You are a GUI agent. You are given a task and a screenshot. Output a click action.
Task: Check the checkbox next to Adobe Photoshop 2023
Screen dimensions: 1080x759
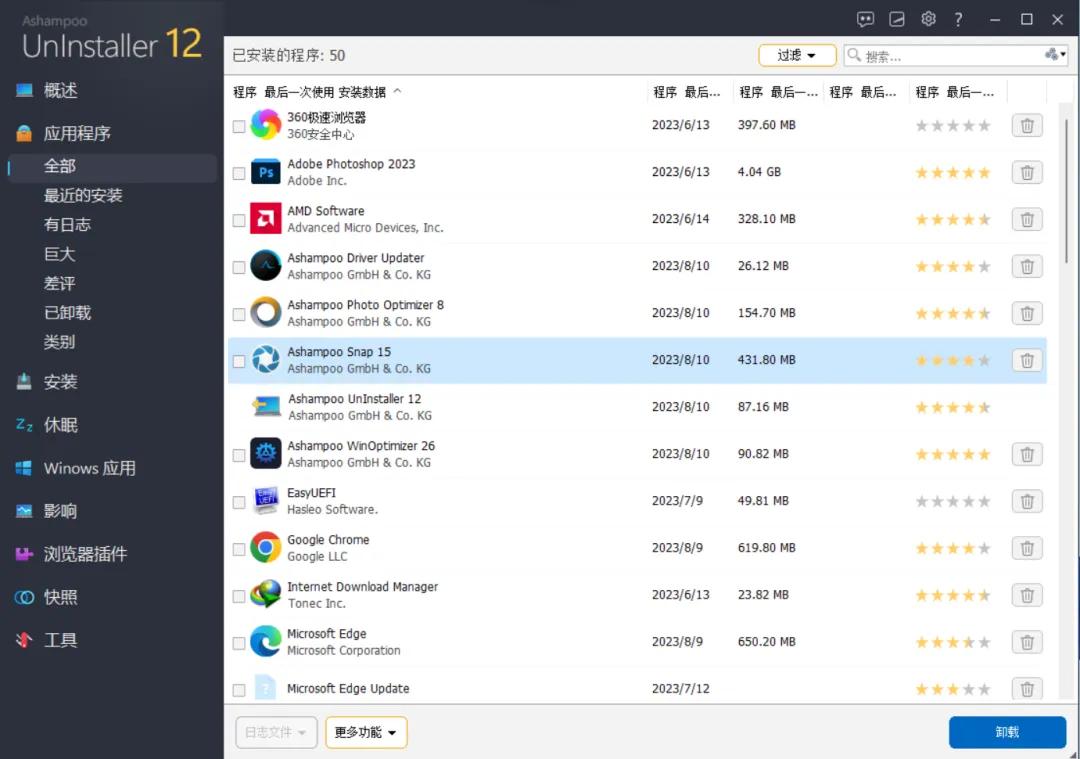238,172
